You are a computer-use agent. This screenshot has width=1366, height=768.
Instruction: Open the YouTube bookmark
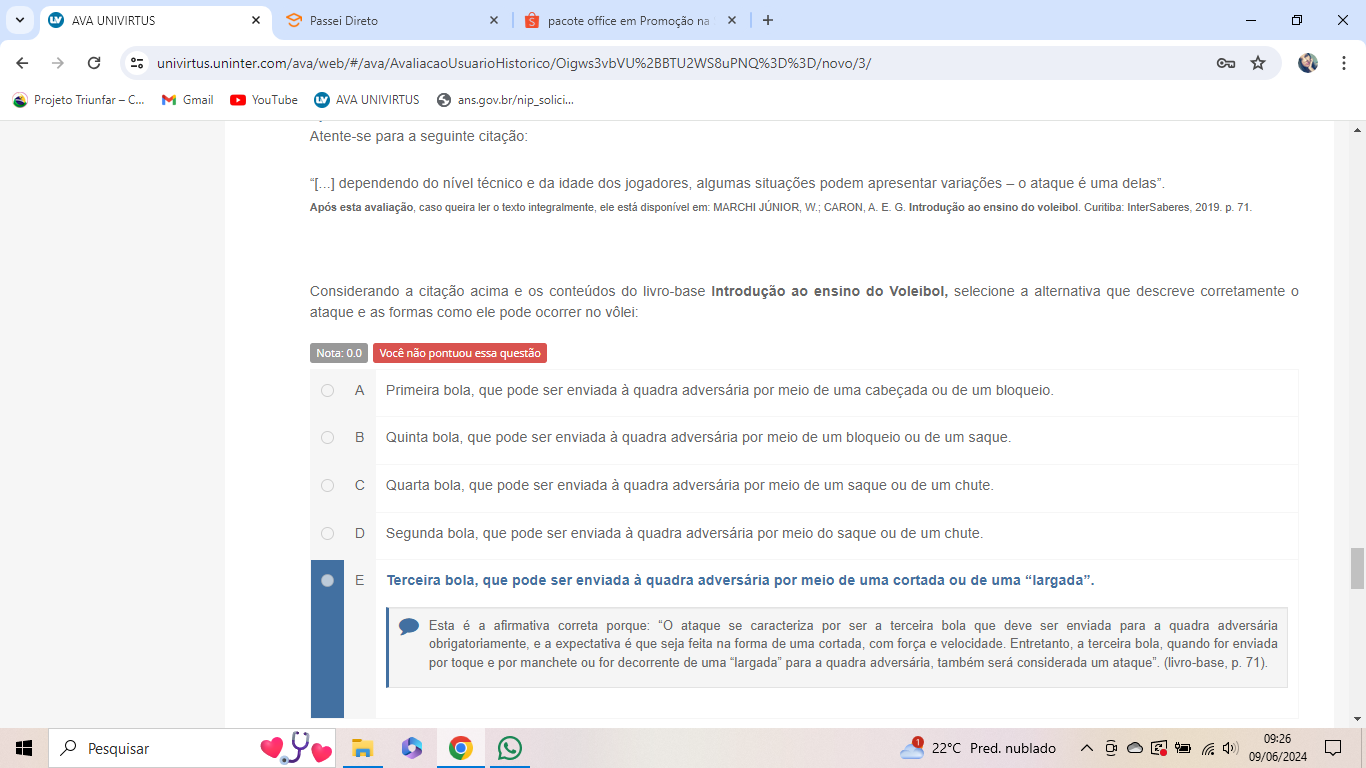pos(264,100)
